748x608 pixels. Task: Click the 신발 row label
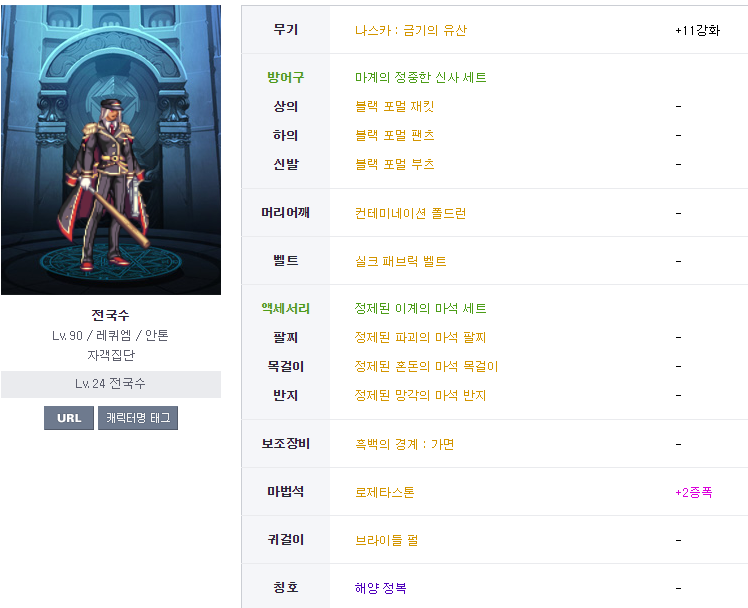click(x=286, y=164)
